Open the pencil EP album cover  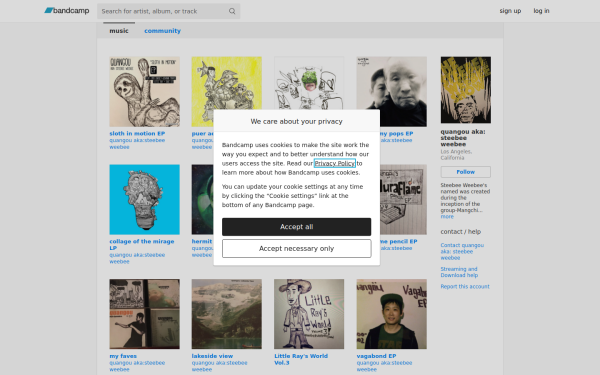[x=403, y=199]
